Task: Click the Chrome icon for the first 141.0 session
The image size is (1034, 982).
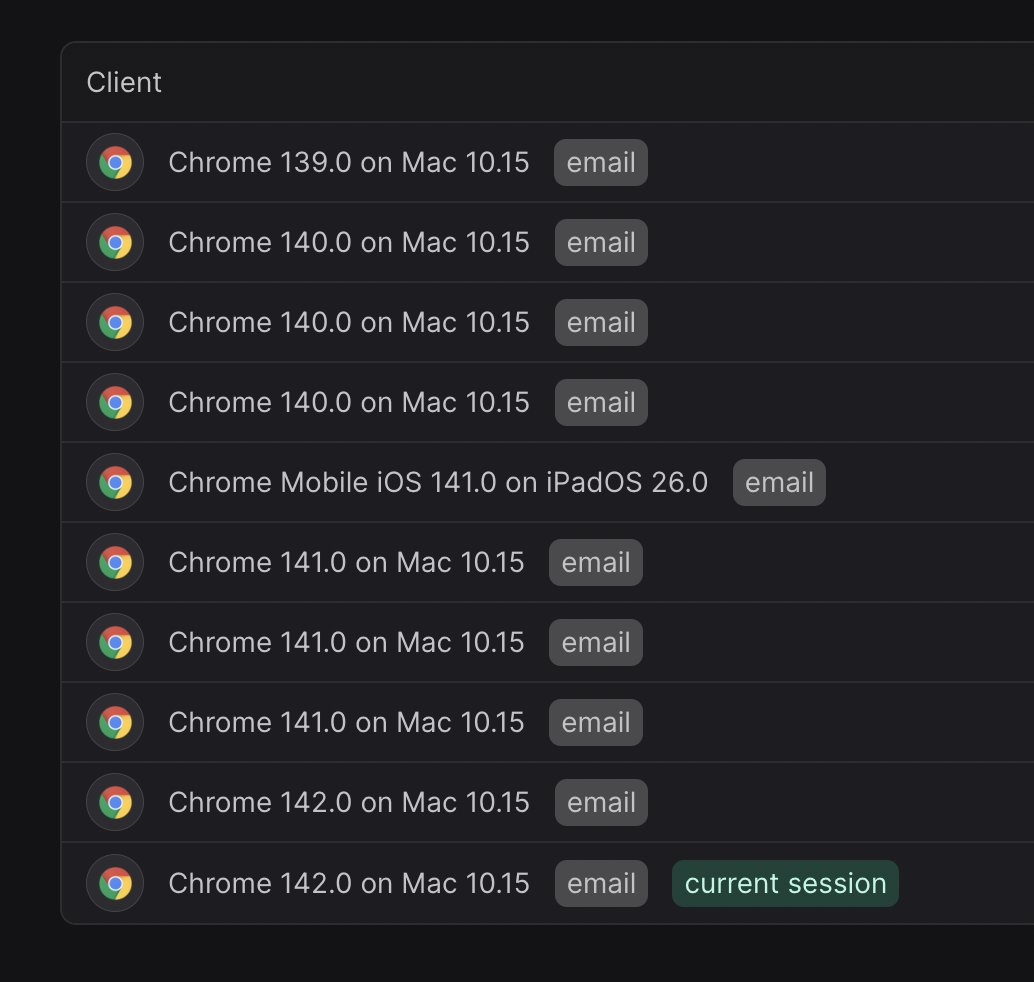Action: [114, 562]
